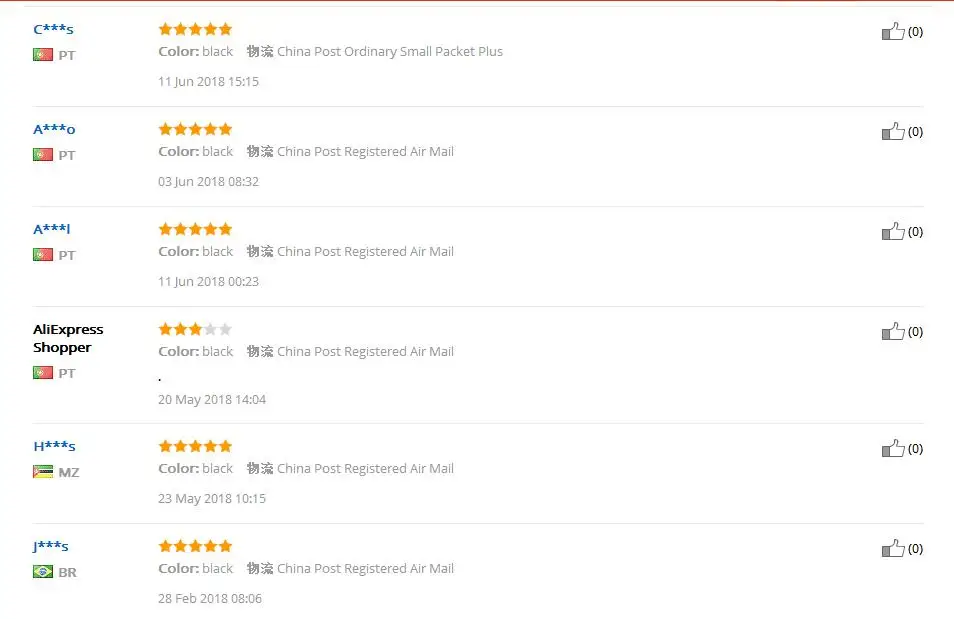View J***s reviewer profile
This screenshot has width=954, height=619.
coord(50,546)
